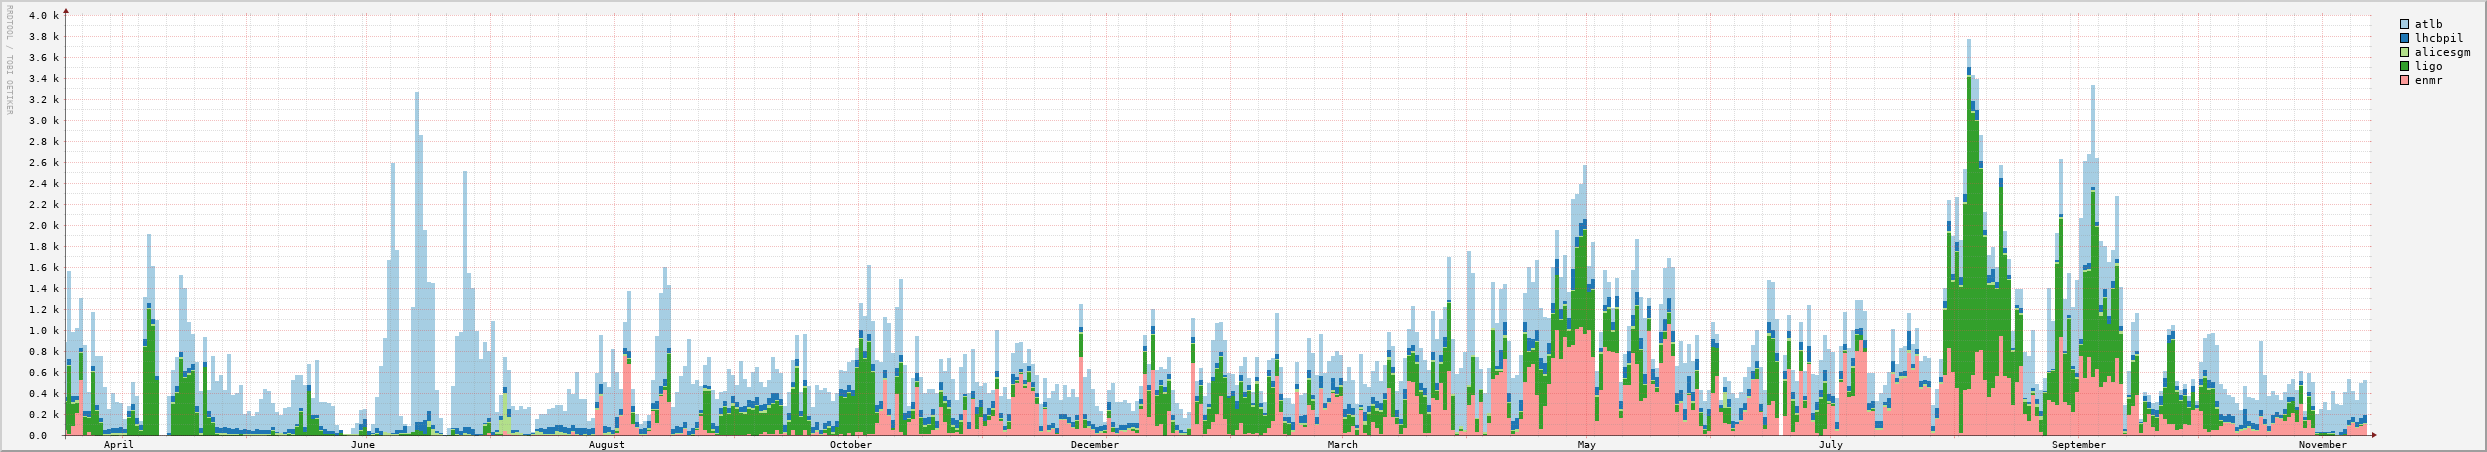
Task: Click the March month axis label
Action: tap(1342, 445)
